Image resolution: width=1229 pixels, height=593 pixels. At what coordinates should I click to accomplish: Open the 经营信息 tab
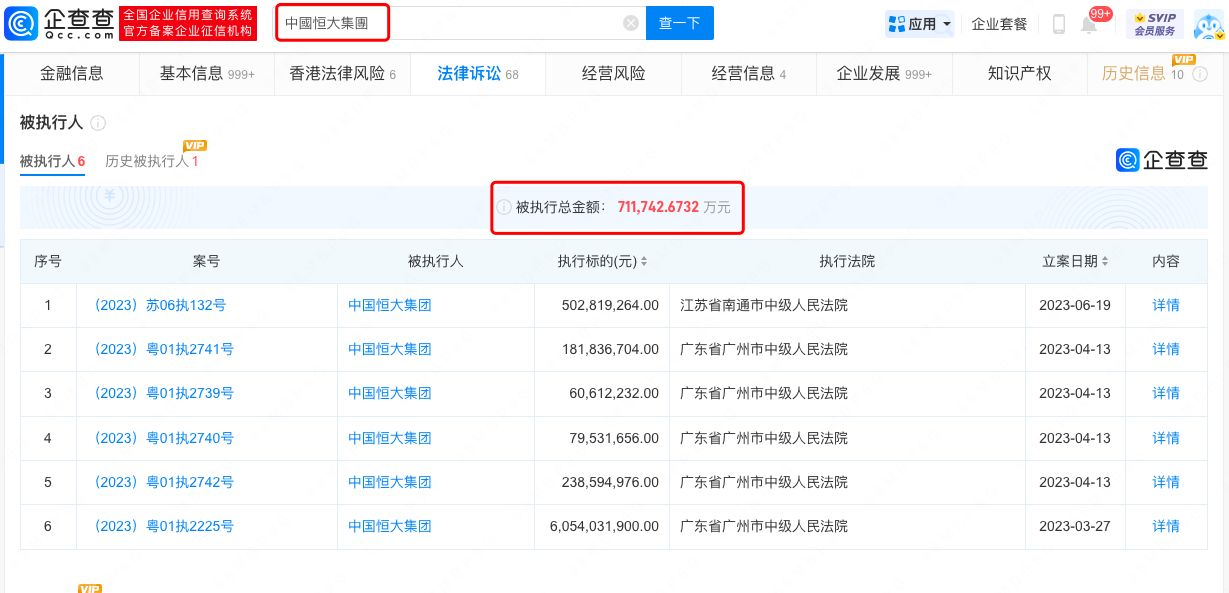[749, 73]
